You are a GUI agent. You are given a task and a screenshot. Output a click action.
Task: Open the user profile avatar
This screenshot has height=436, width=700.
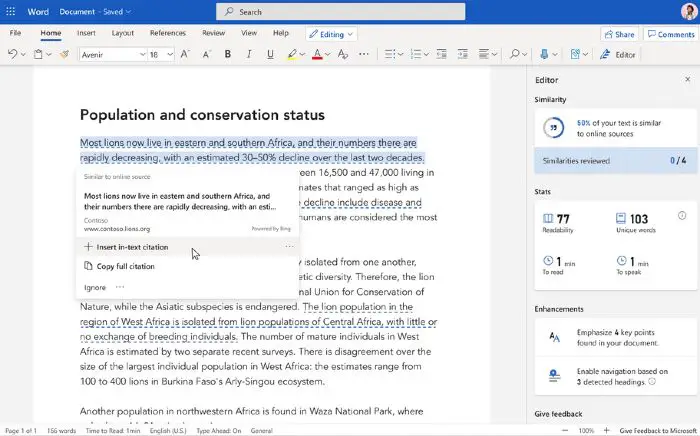pos(689,11)
